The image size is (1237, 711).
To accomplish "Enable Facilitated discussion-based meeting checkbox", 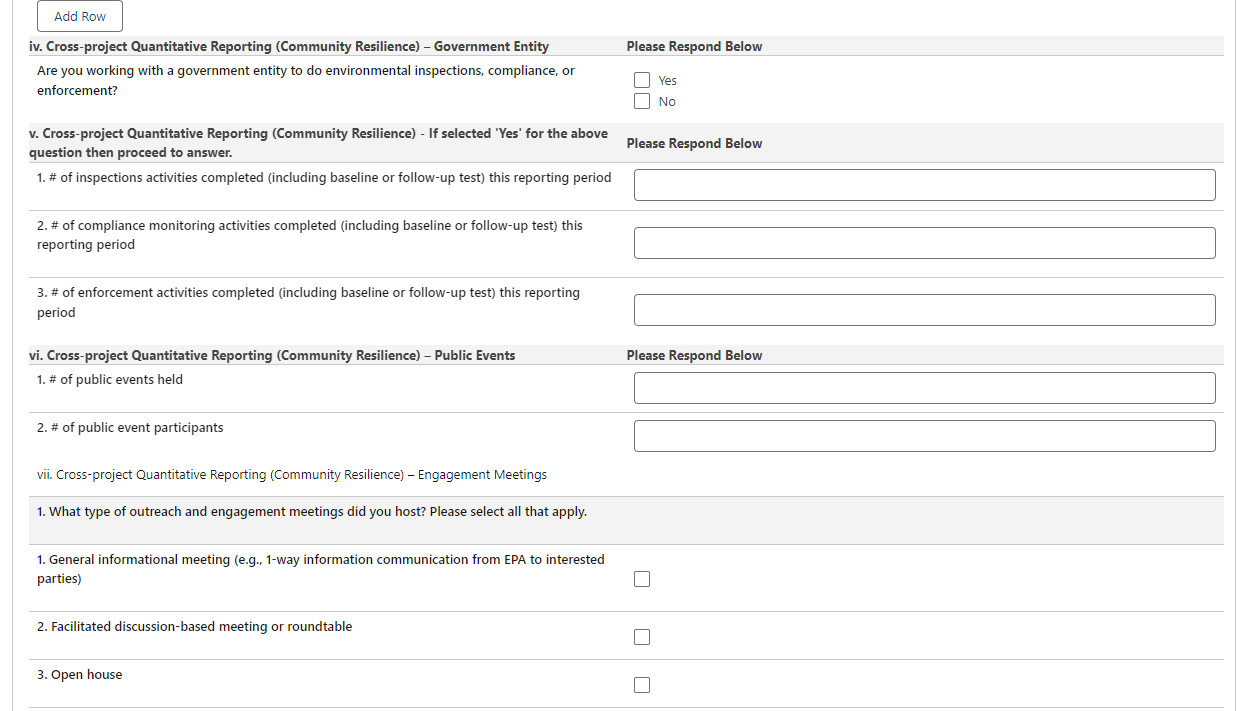I will [x=642, y=637].
